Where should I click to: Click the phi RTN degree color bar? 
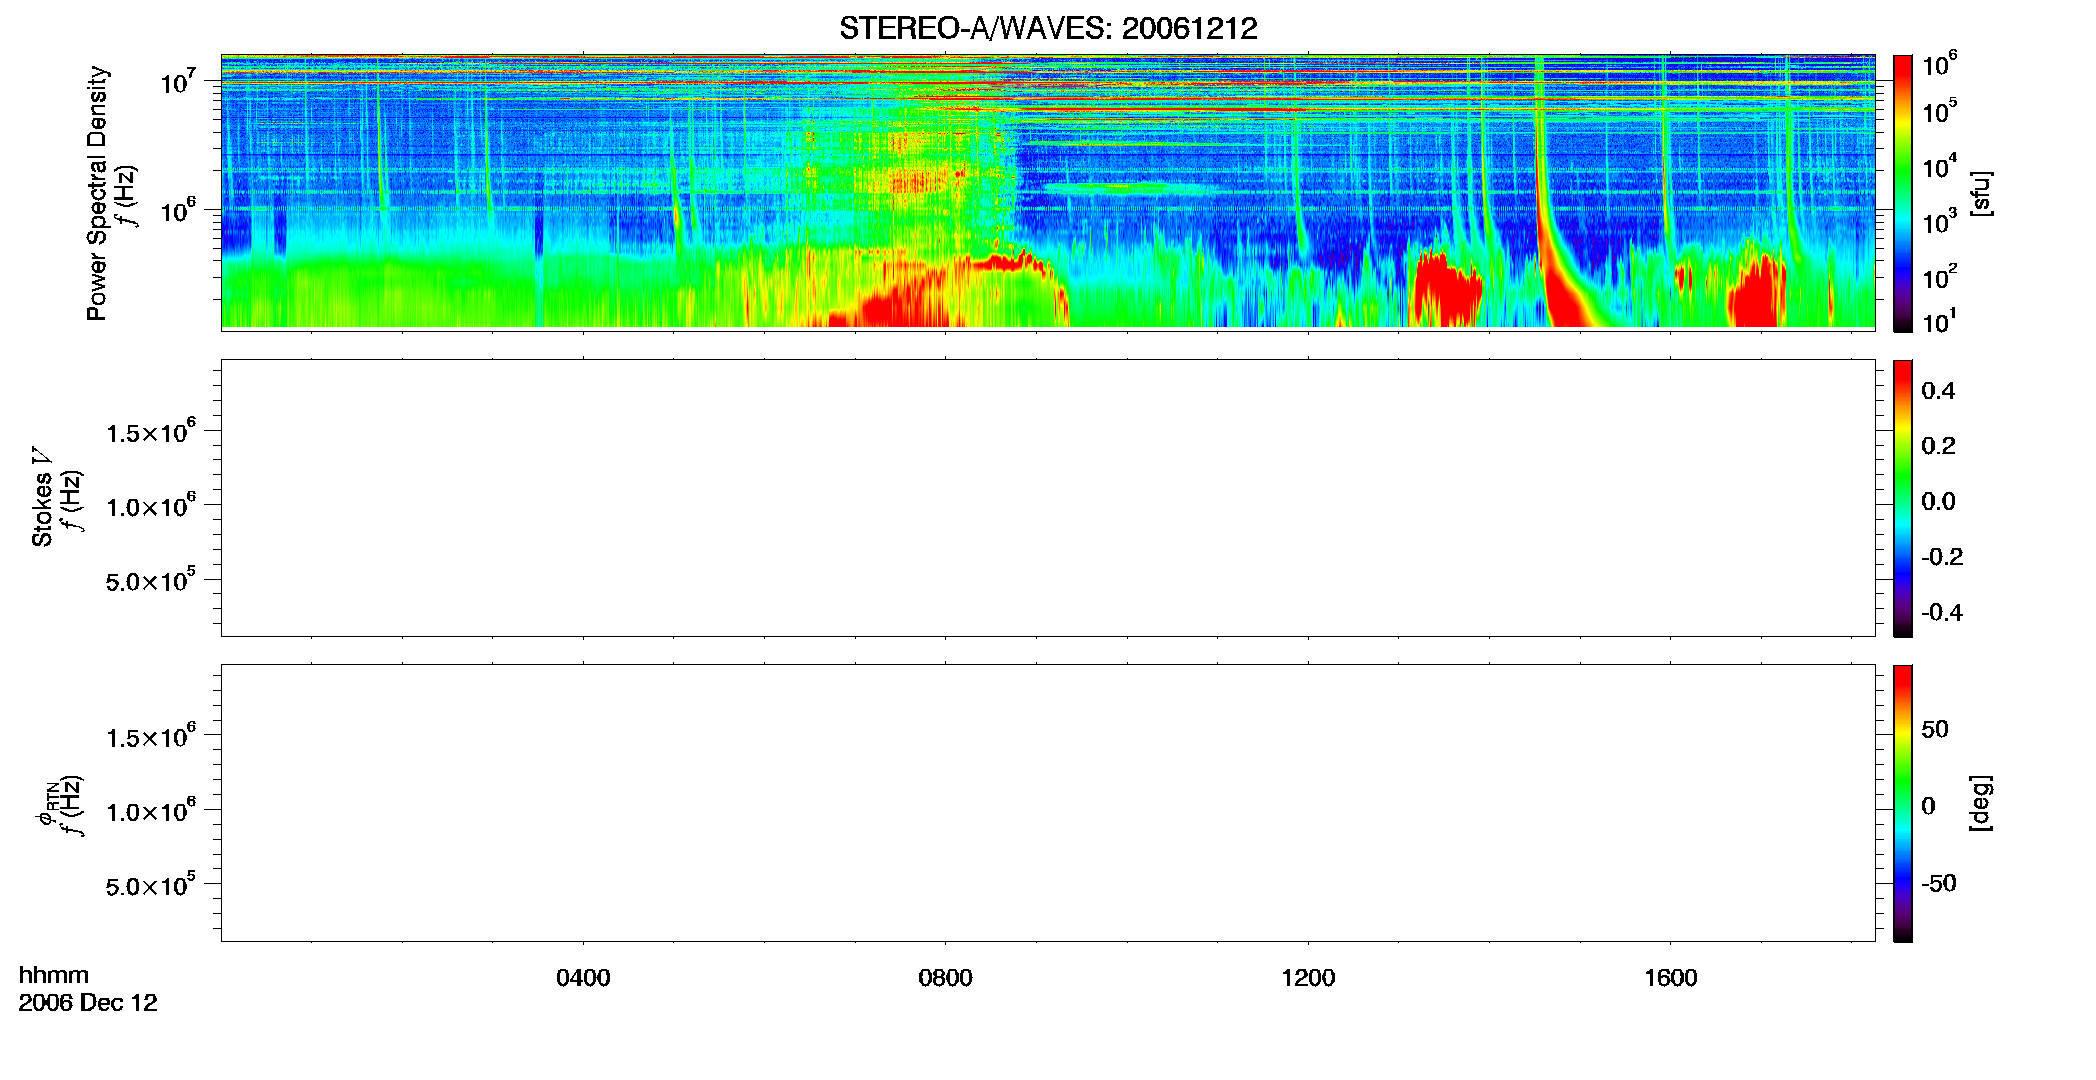[1902, 803]
